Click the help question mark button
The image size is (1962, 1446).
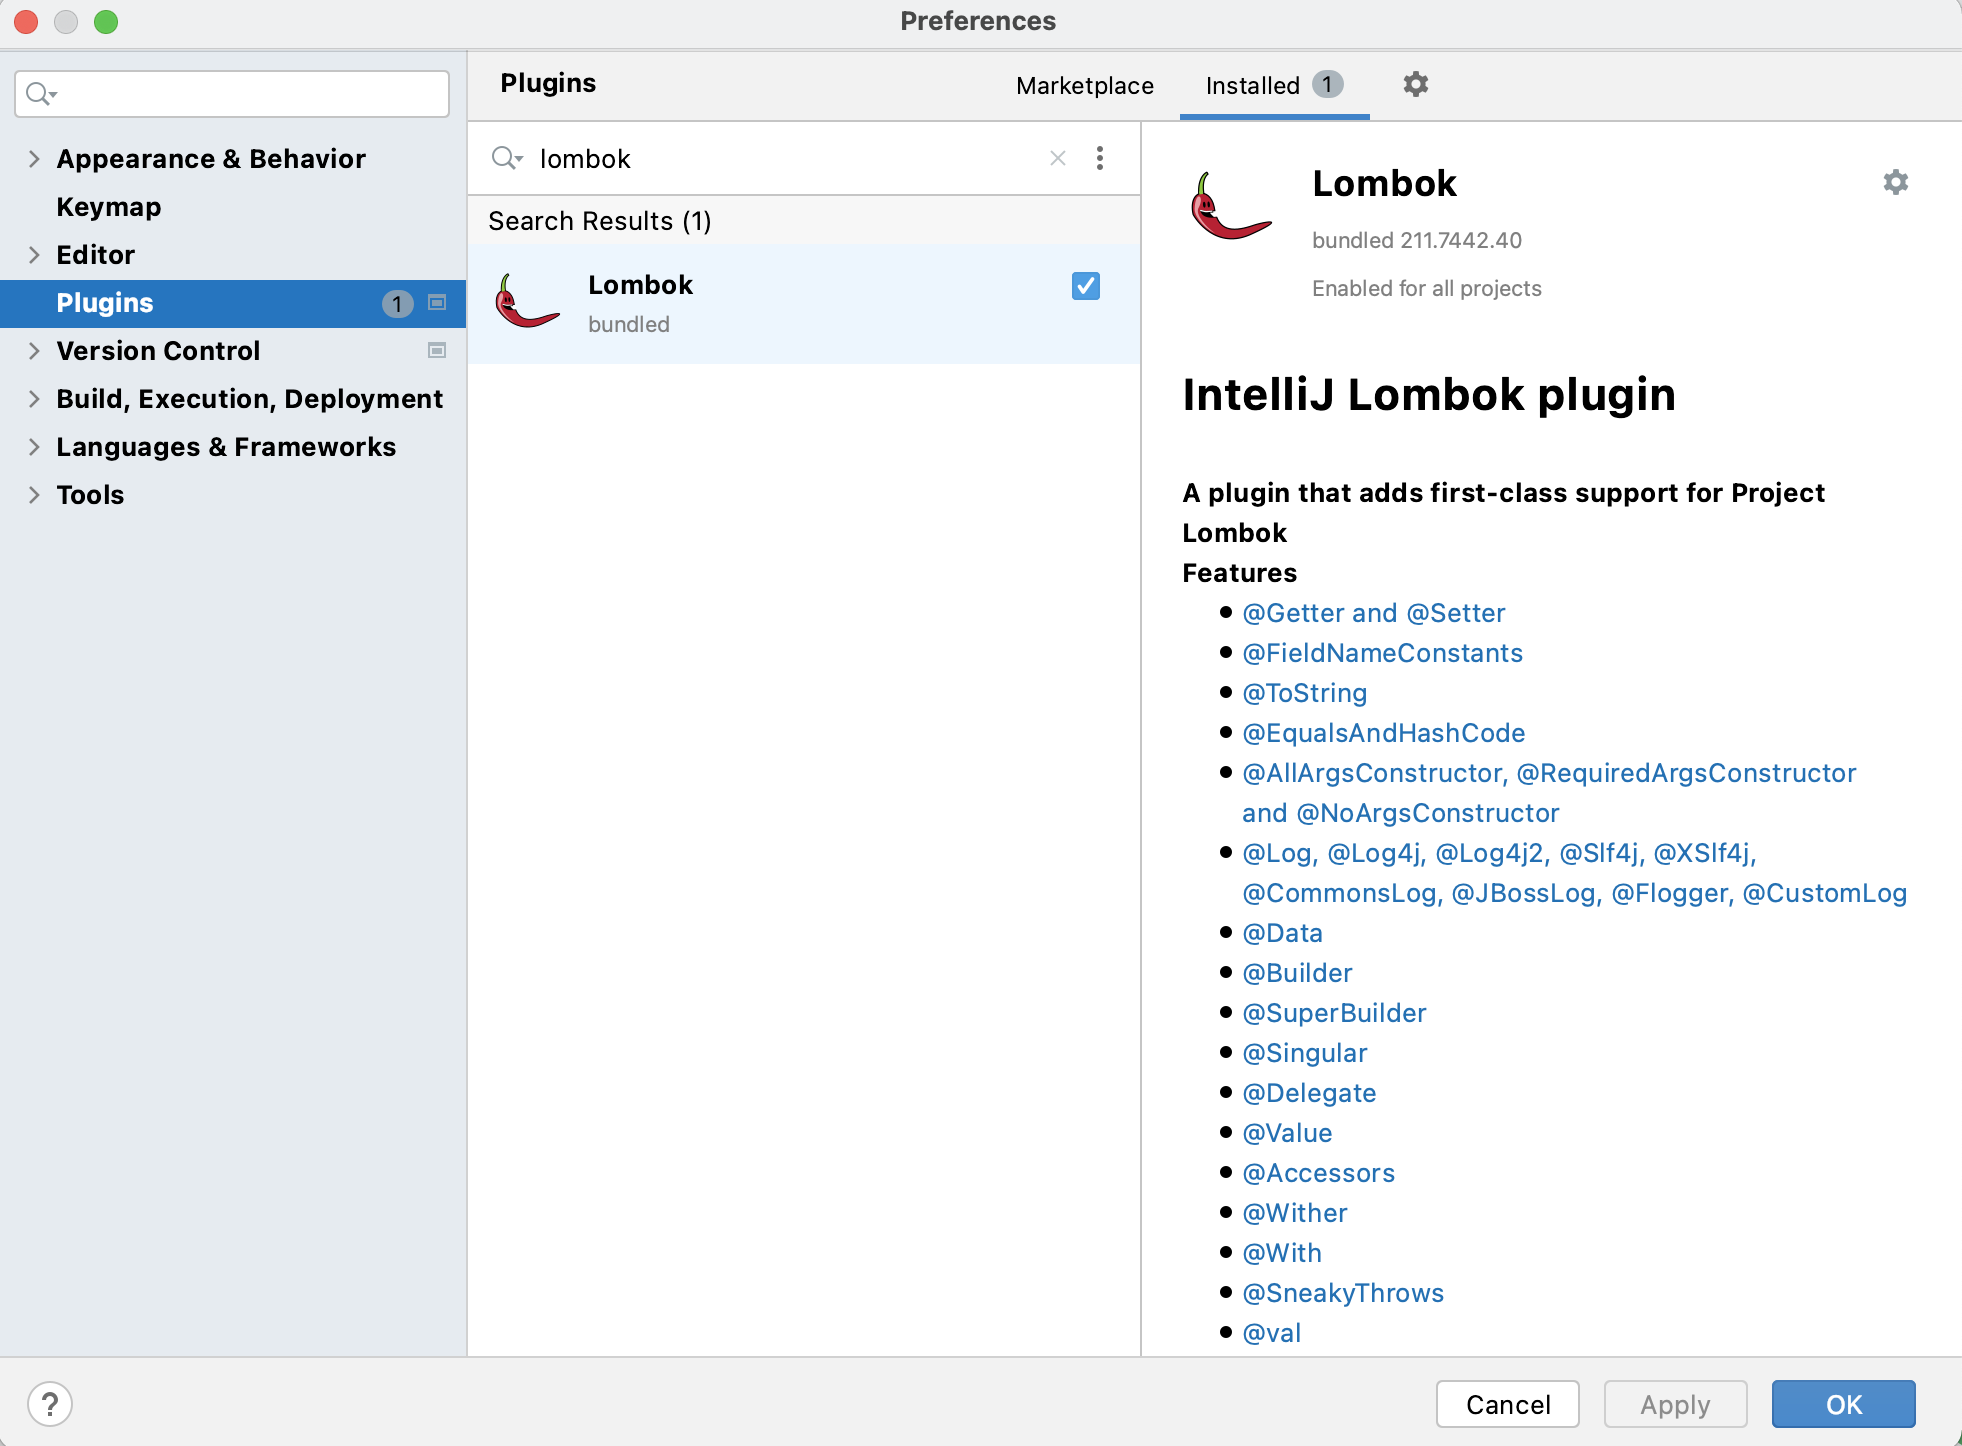pyautogui.click(x=50, y=1403)
